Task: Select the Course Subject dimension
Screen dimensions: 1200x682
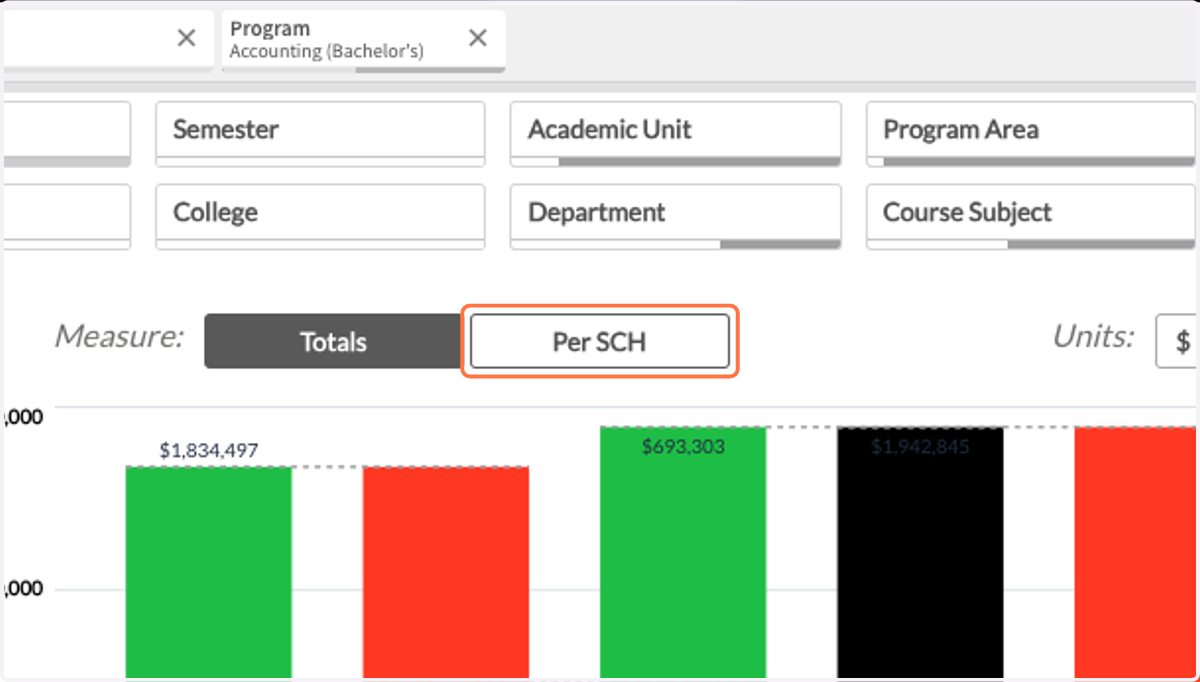Action: click(x=1031, y=216)
